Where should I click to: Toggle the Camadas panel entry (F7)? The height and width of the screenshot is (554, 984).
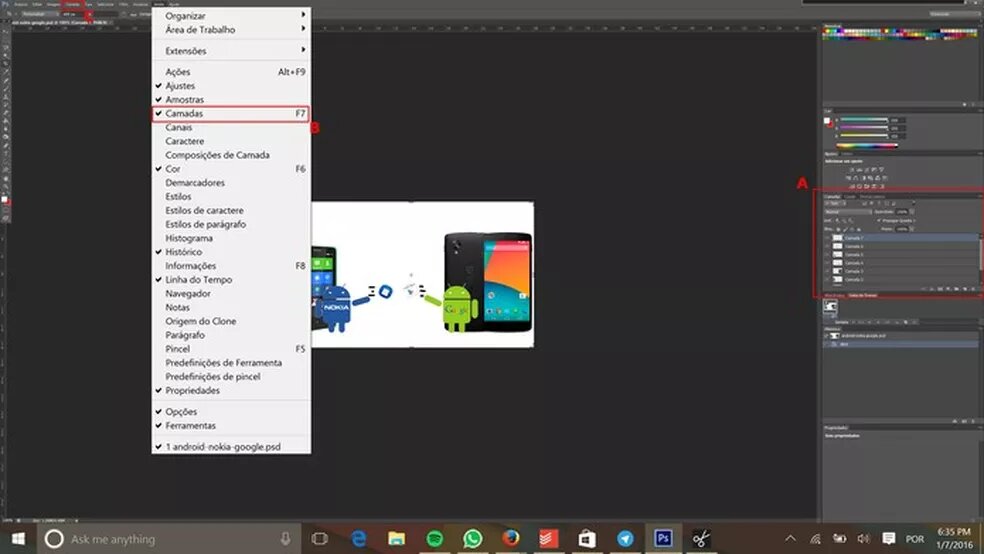(231, 114)
